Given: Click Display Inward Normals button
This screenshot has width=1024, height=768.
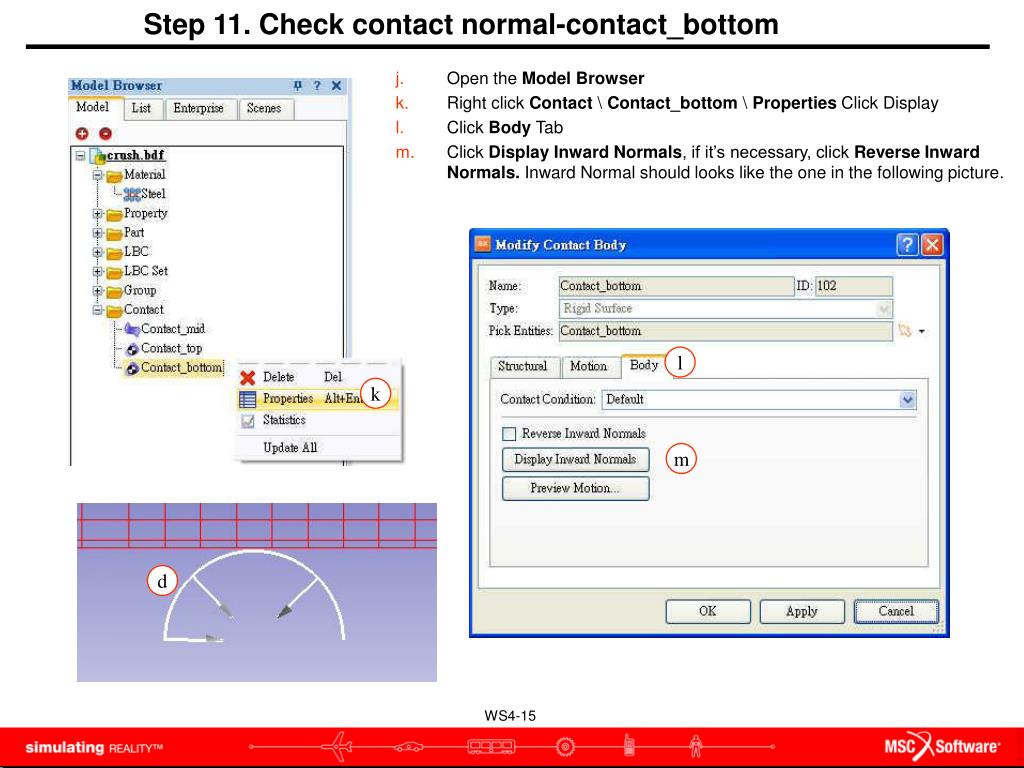Looking at the screenshot, I should point(575,460).
